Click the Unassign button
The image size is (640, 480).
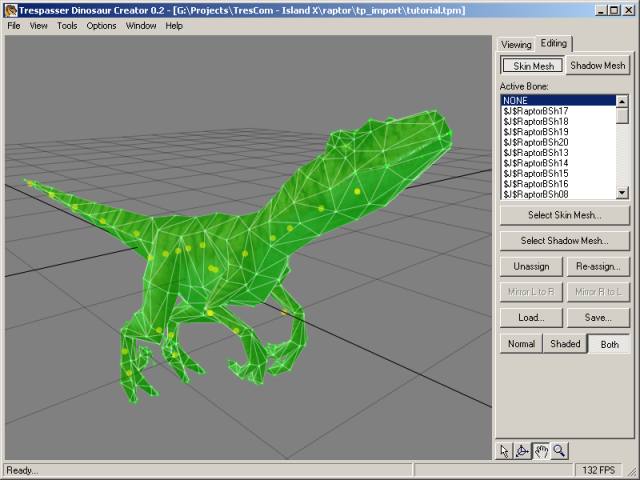(531, 267)
